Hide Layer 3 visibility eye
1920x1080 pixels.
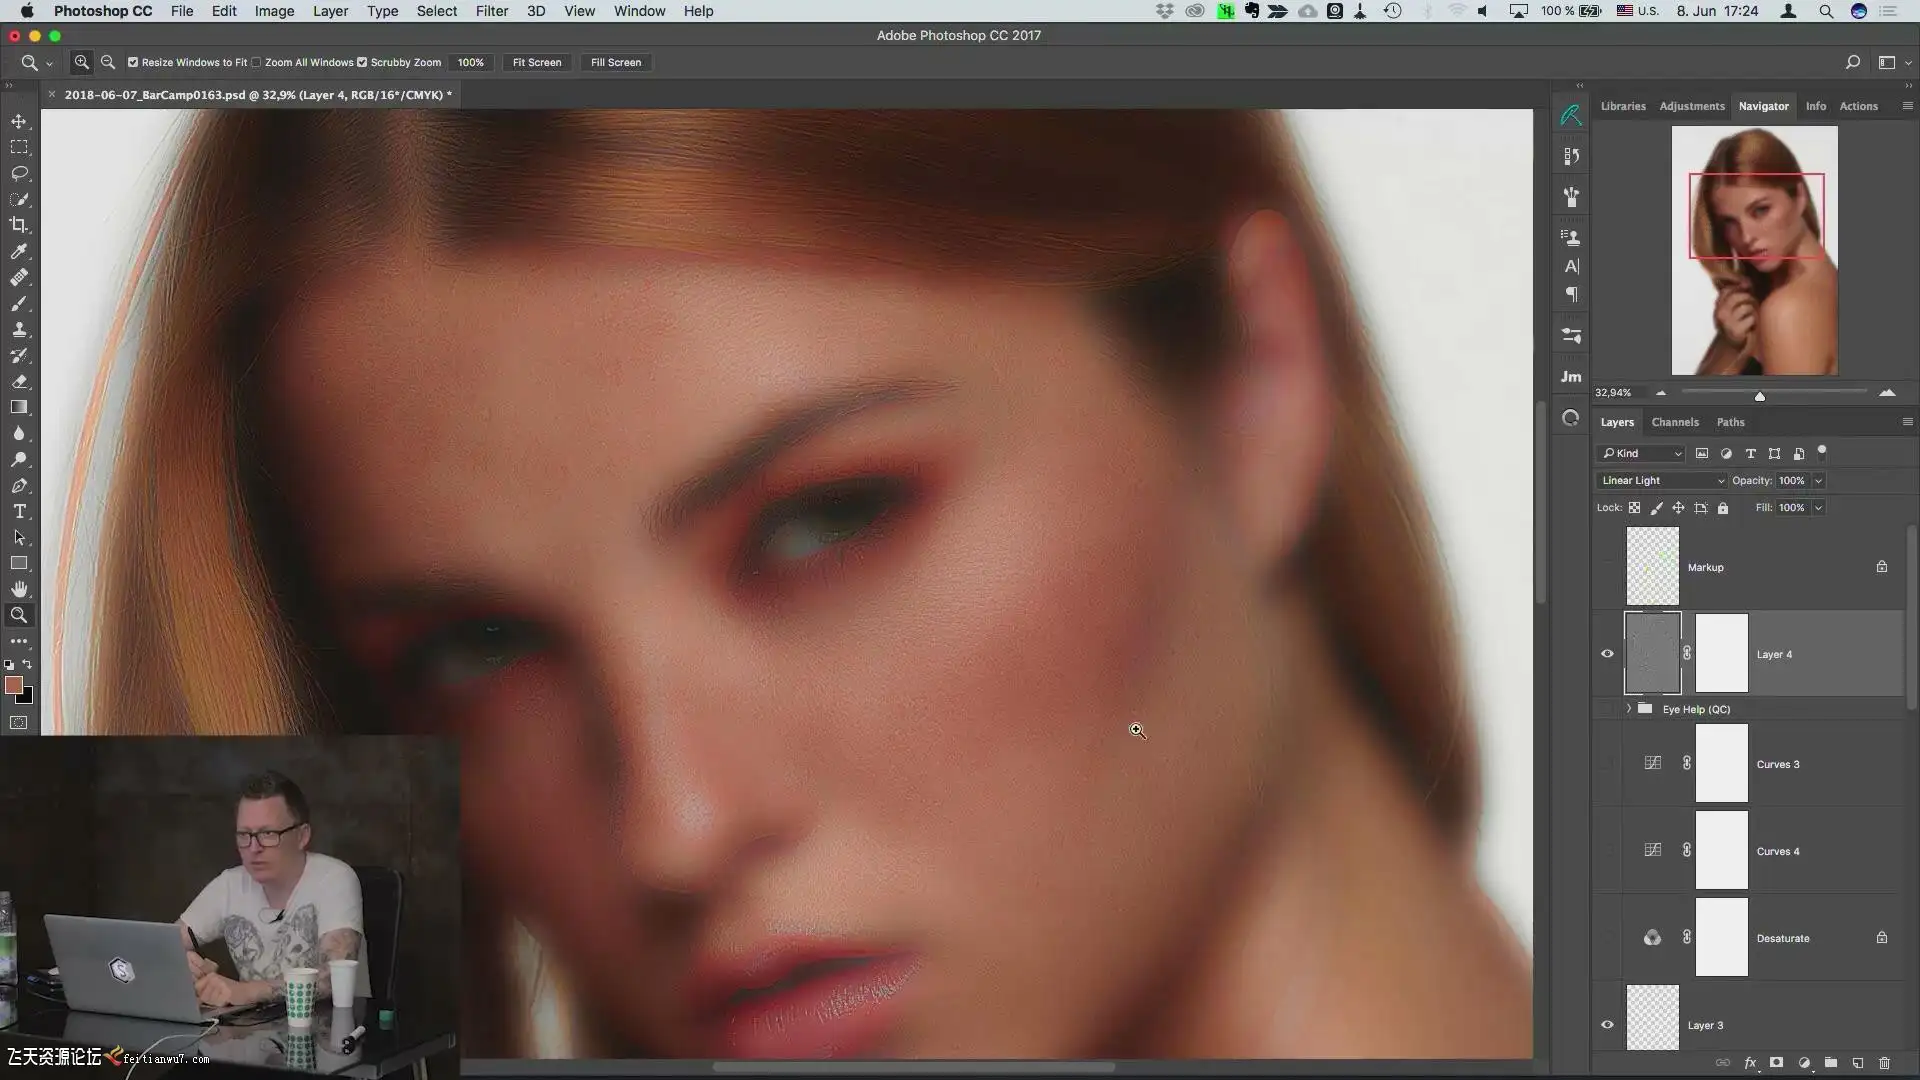coord(1607,1025)
